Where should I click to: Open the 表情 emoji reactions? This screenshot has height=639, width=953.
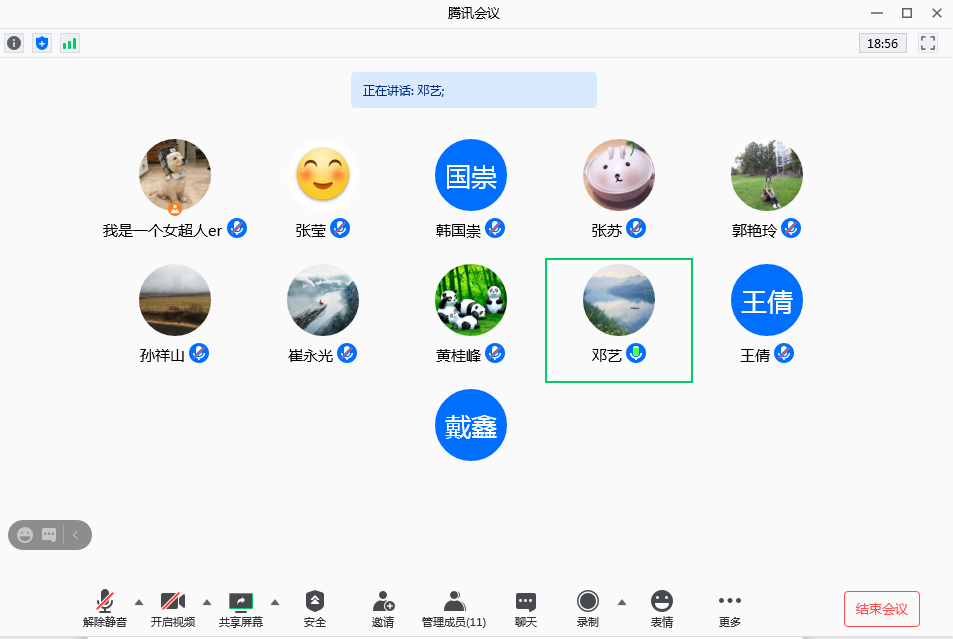[x=662, y=608]
